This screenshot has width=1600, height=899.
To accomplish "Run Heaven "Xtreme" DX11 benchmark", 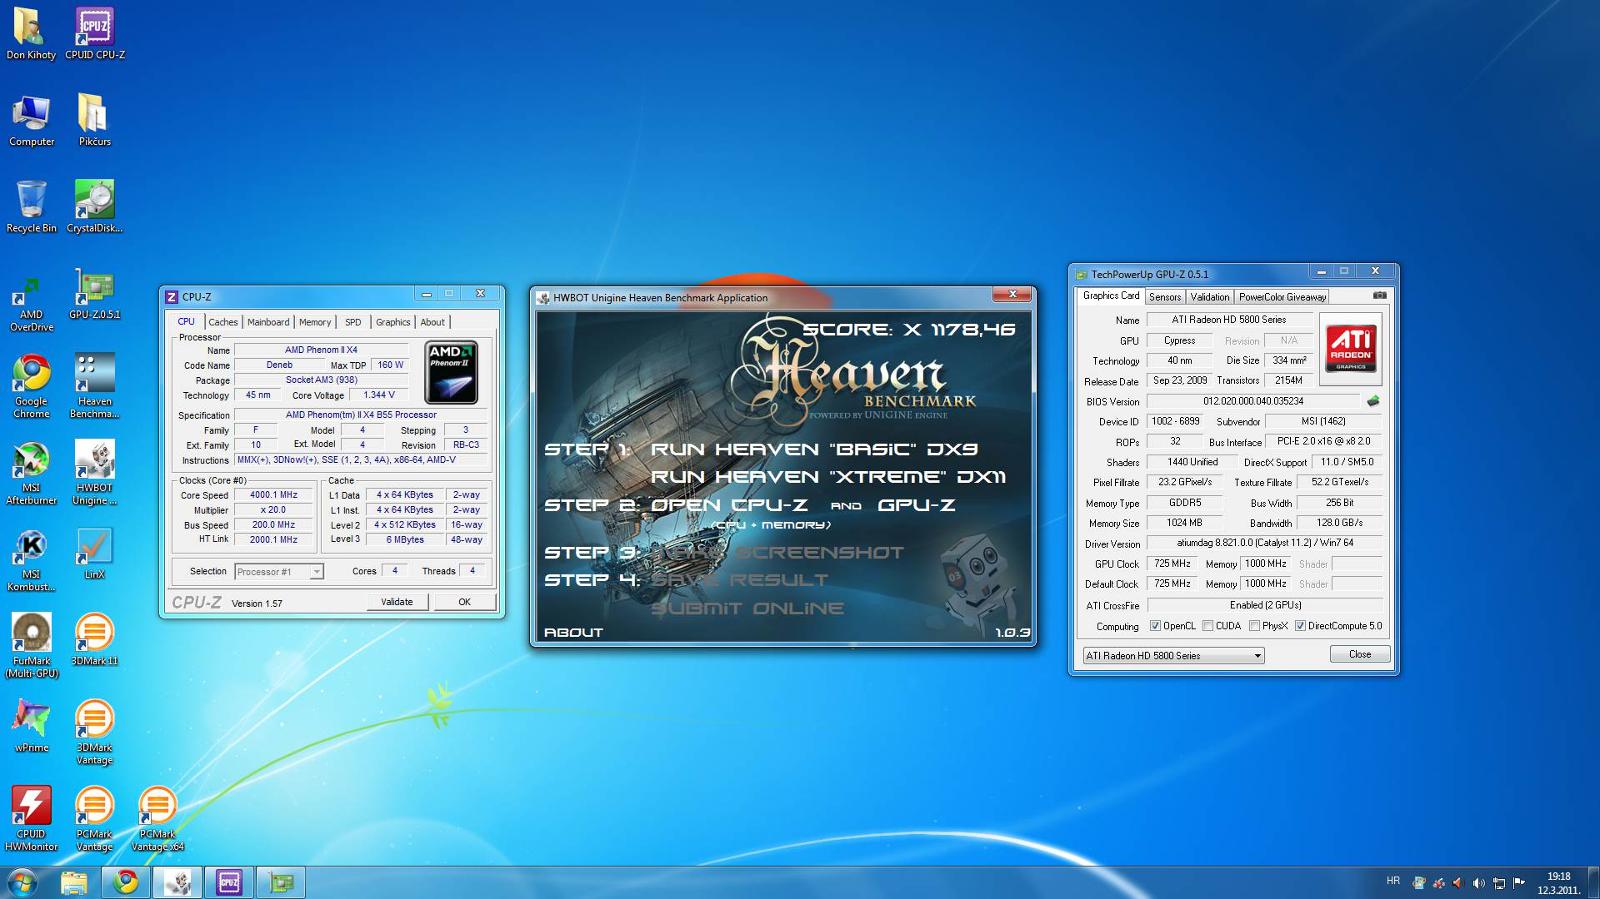I will click(828, 477).
